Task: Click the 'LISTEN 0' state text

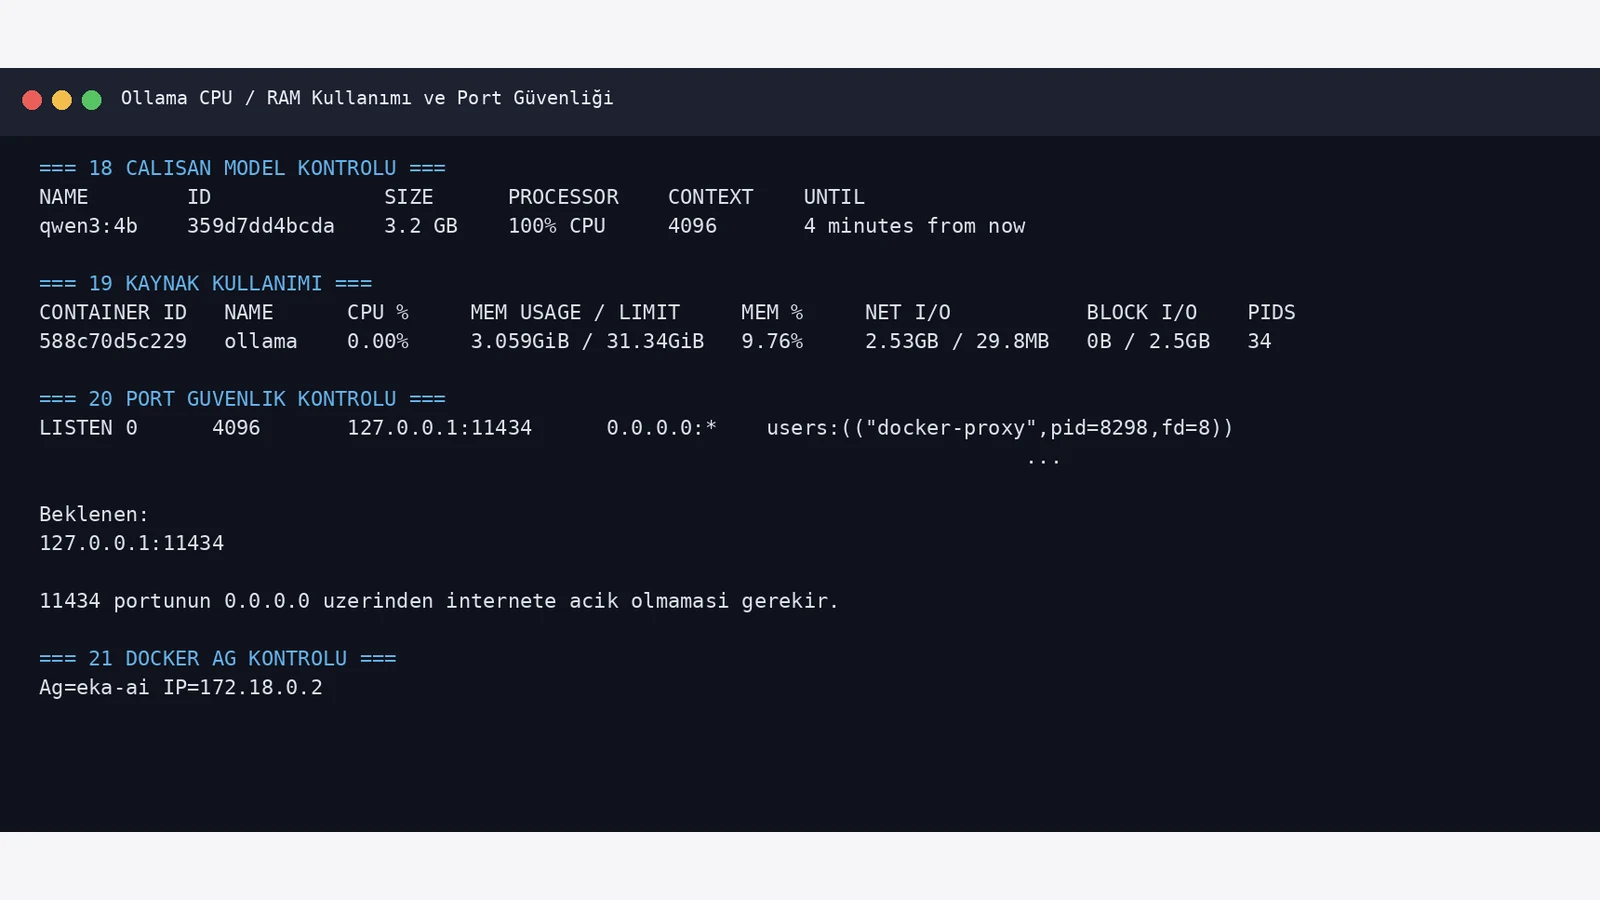Action: [x=88, y=428]
